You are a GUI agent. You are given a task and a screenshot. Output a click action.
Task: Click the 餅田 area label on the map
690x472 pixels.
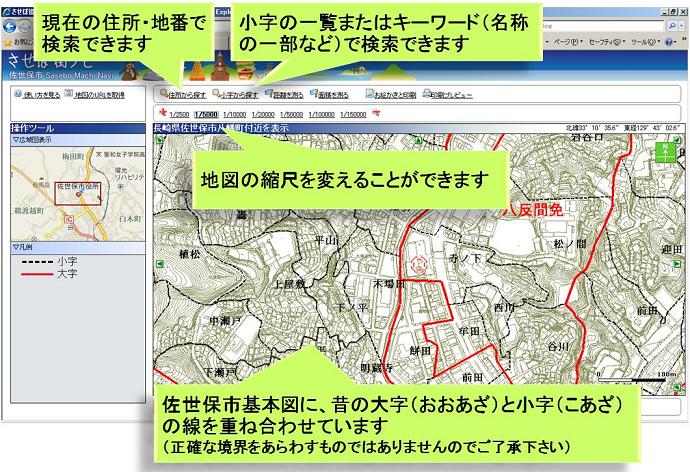[420, 351]
